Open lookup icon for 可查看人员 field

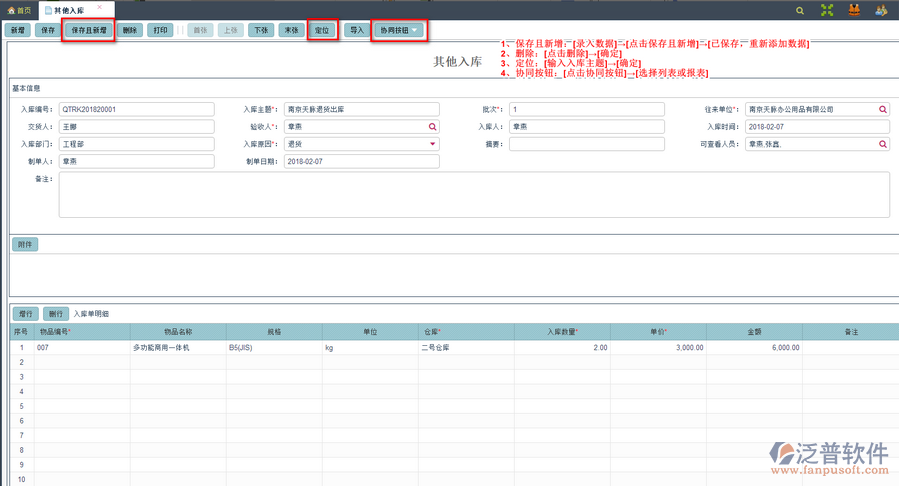coord(883,144)
